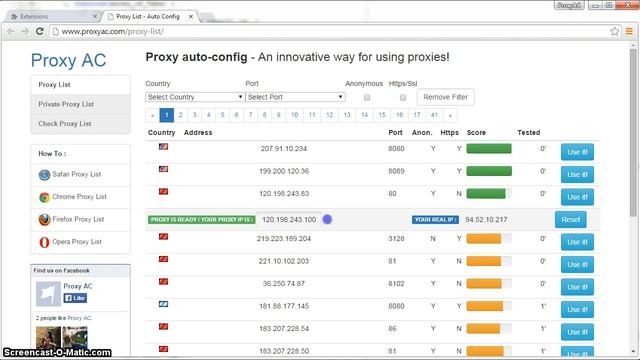Click the Safari icon in How To list
The height and width of the screenshot is (360, 640).
[x=44, y=175]
